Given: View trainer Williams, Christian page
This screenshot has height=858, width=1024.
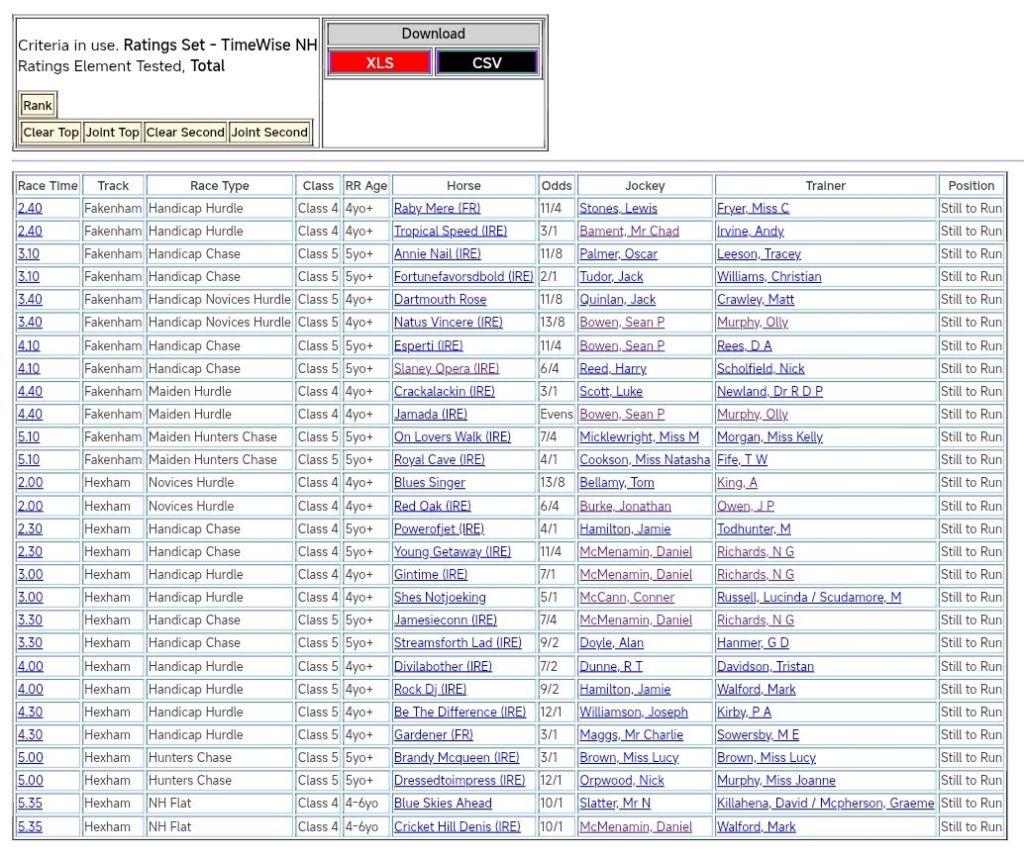Looking at the screenshot, I should point(768,277).
